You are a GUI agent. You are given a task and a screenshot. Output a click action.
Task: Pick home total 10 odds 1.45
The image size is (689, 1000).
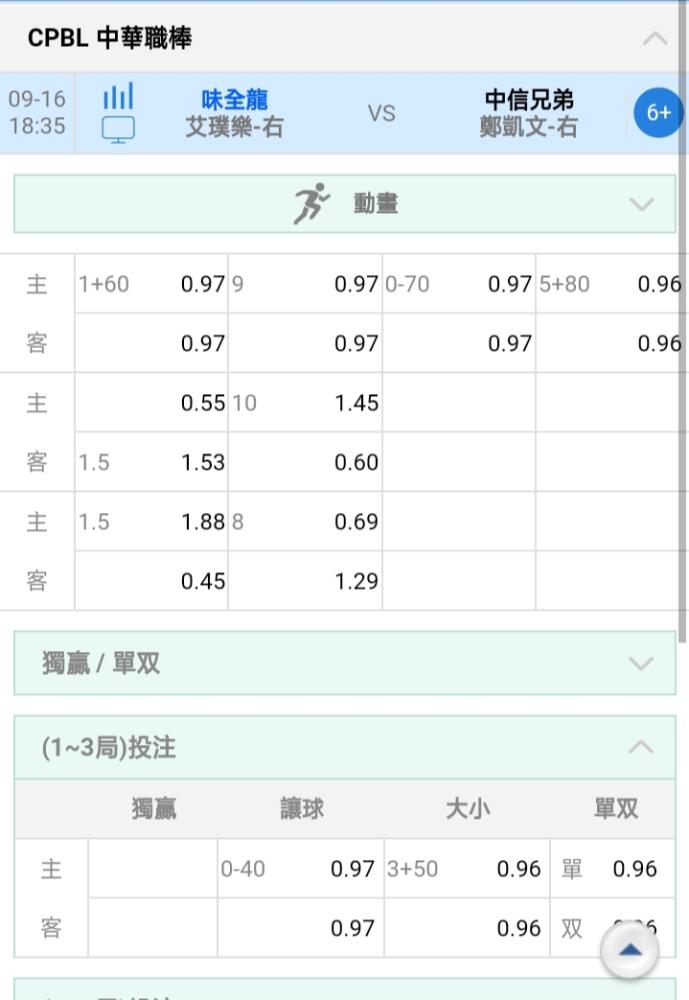pyautogui.click(x=306, y=402)
